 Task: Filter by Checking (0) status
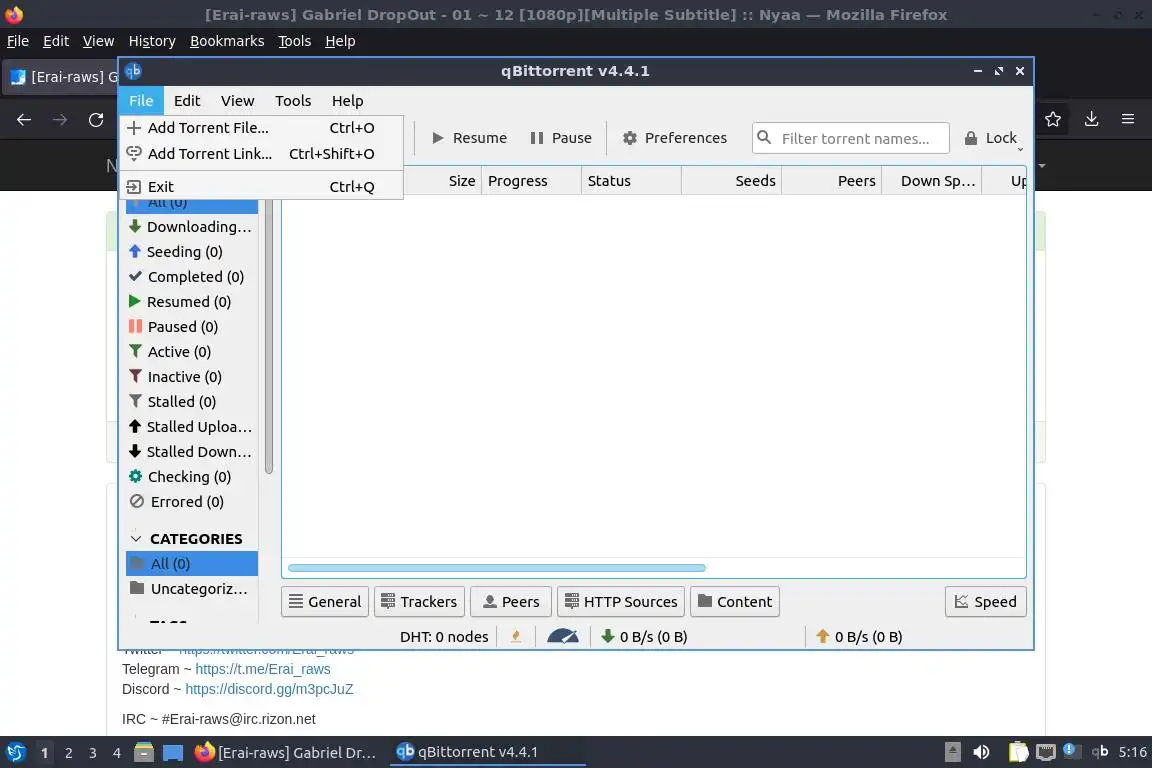[x=192, y=477]
